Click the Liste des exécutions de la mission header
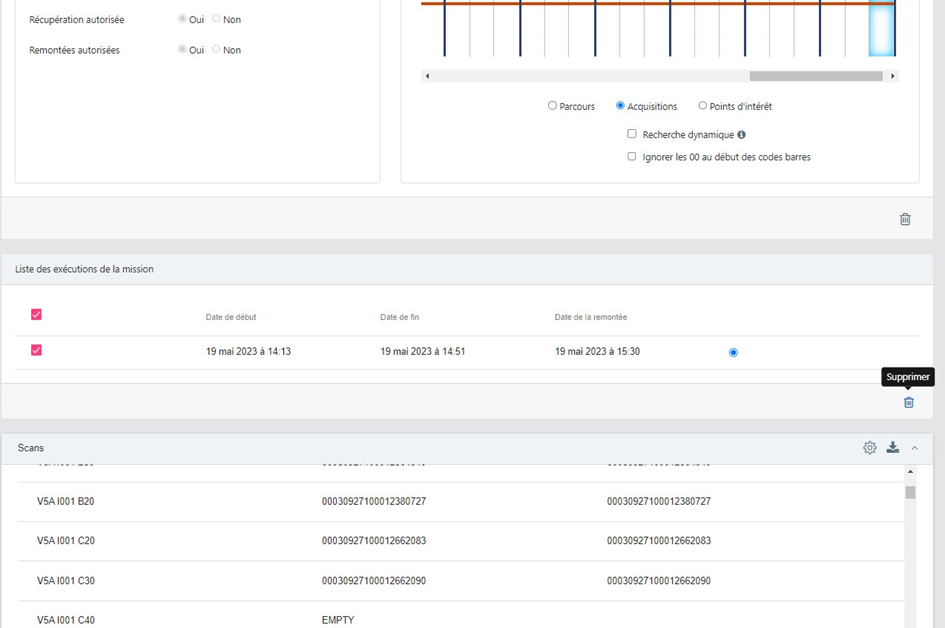Viewport: 945px width, 628px height. tap(84, 269)
